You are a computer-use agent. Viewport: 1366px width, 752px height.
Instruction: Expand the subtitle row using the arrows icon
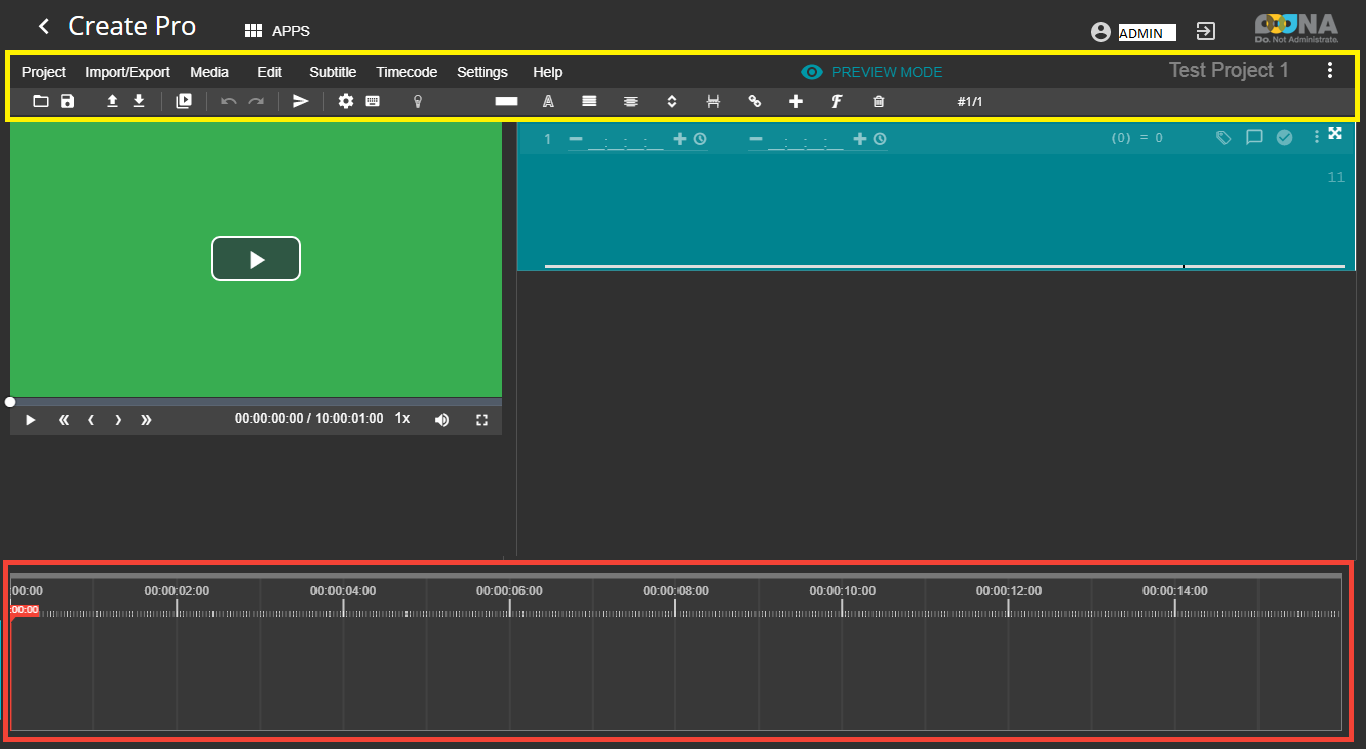pos(1335,133)
